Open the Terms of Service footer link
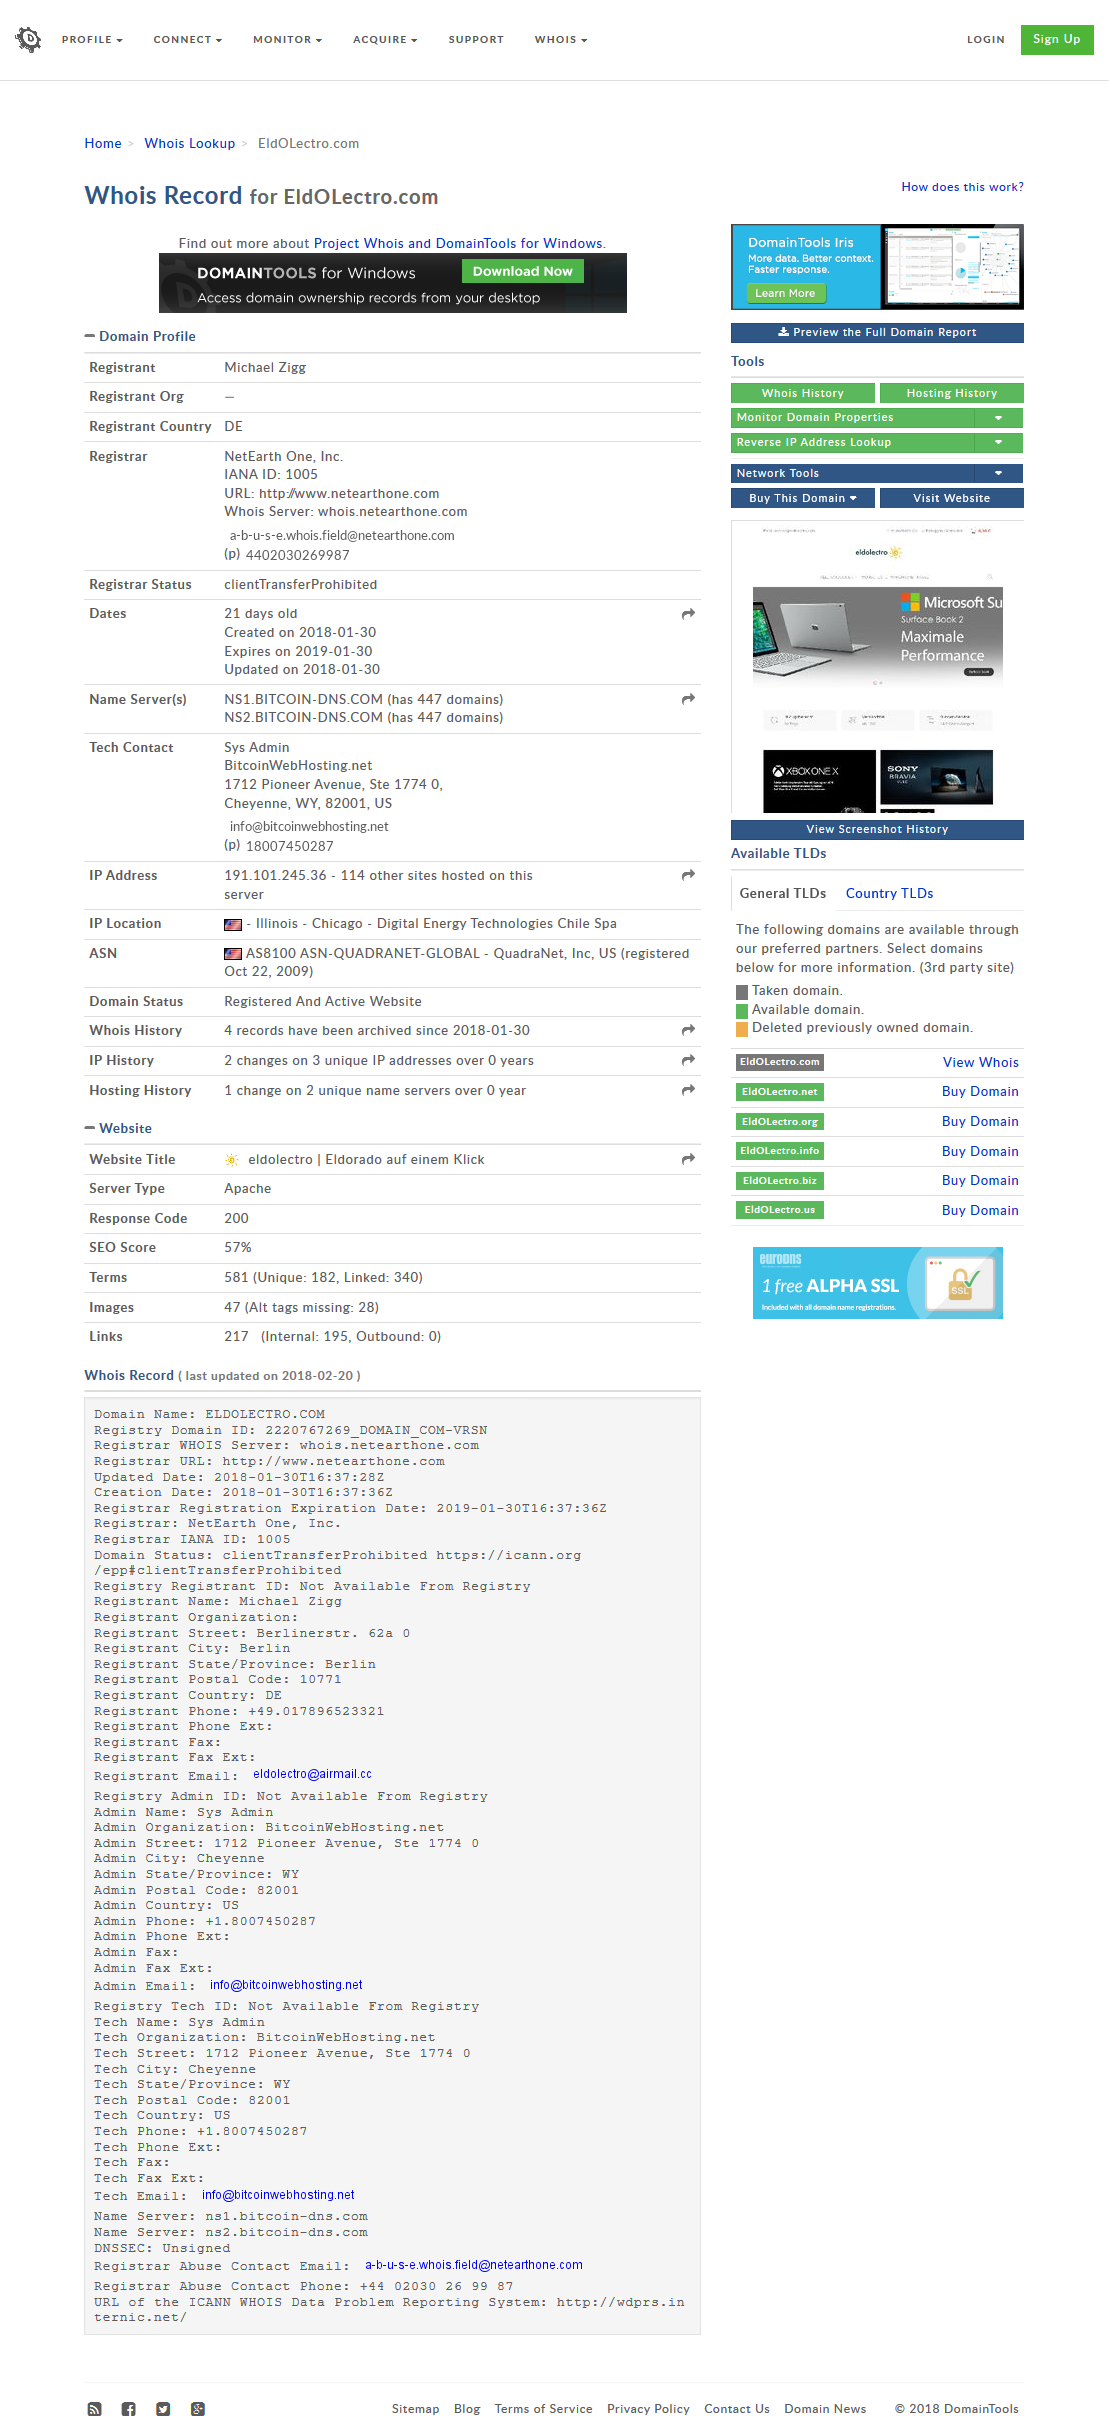 544,2409
